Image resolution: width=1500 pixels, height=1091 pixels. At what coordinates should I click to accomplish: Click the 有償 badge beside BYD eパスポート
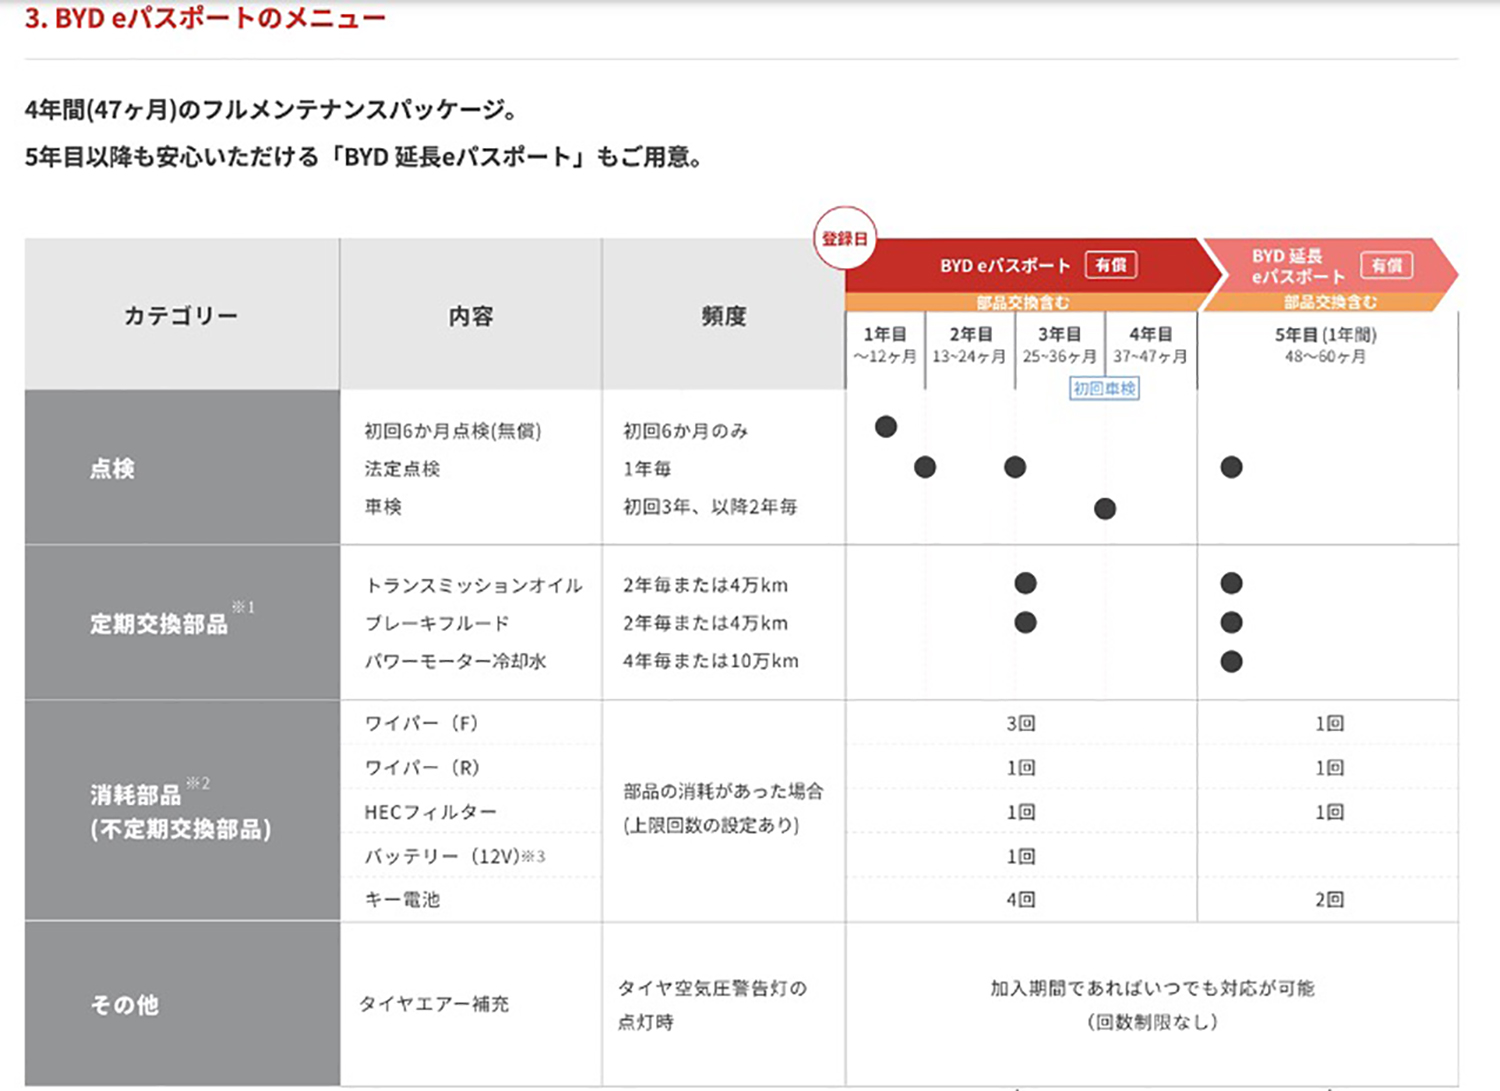click(x=1110, y=265)
